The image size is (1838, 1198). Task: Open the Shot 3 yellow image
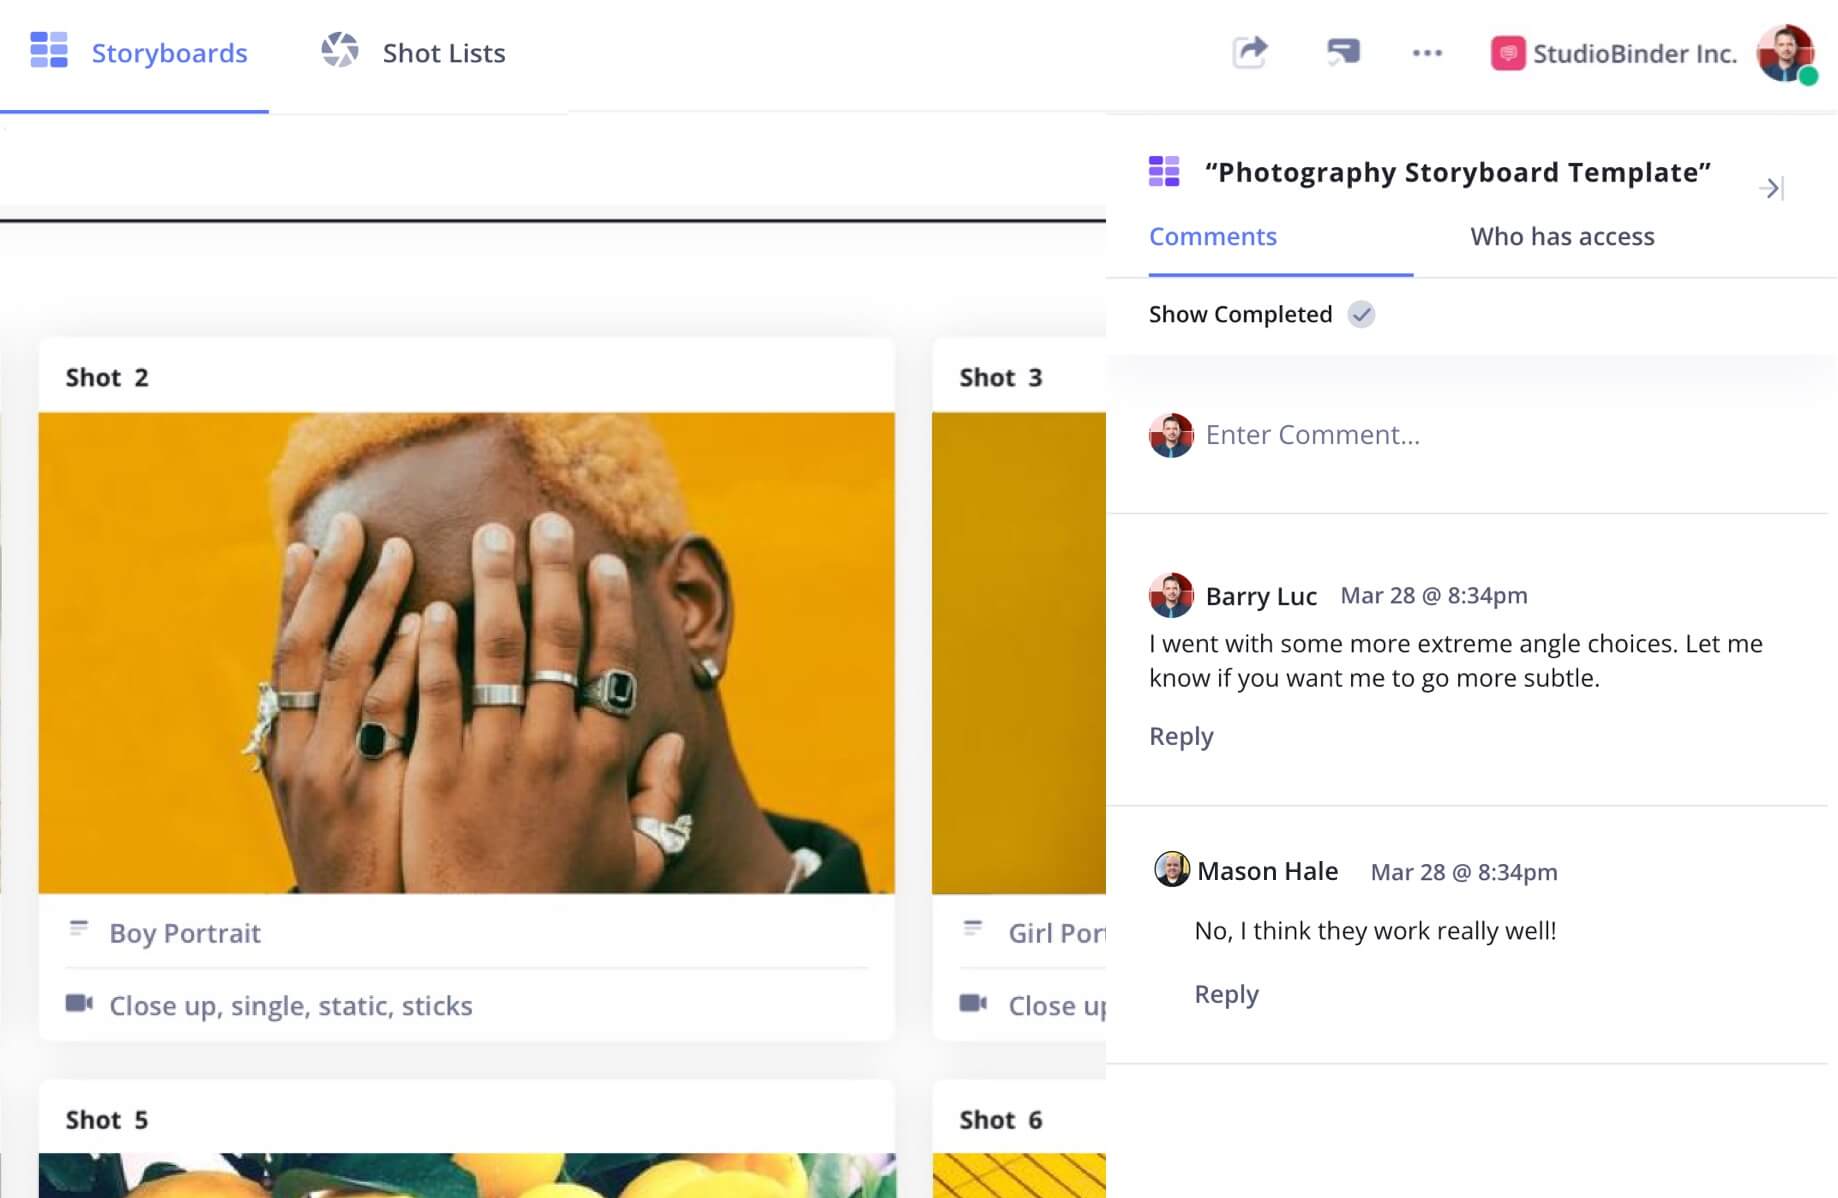tap(1019, 653)
